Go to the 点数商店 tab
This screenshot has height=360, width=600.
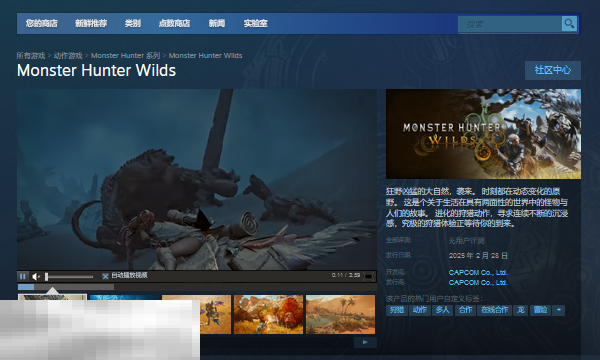click(x=174, y=23)
